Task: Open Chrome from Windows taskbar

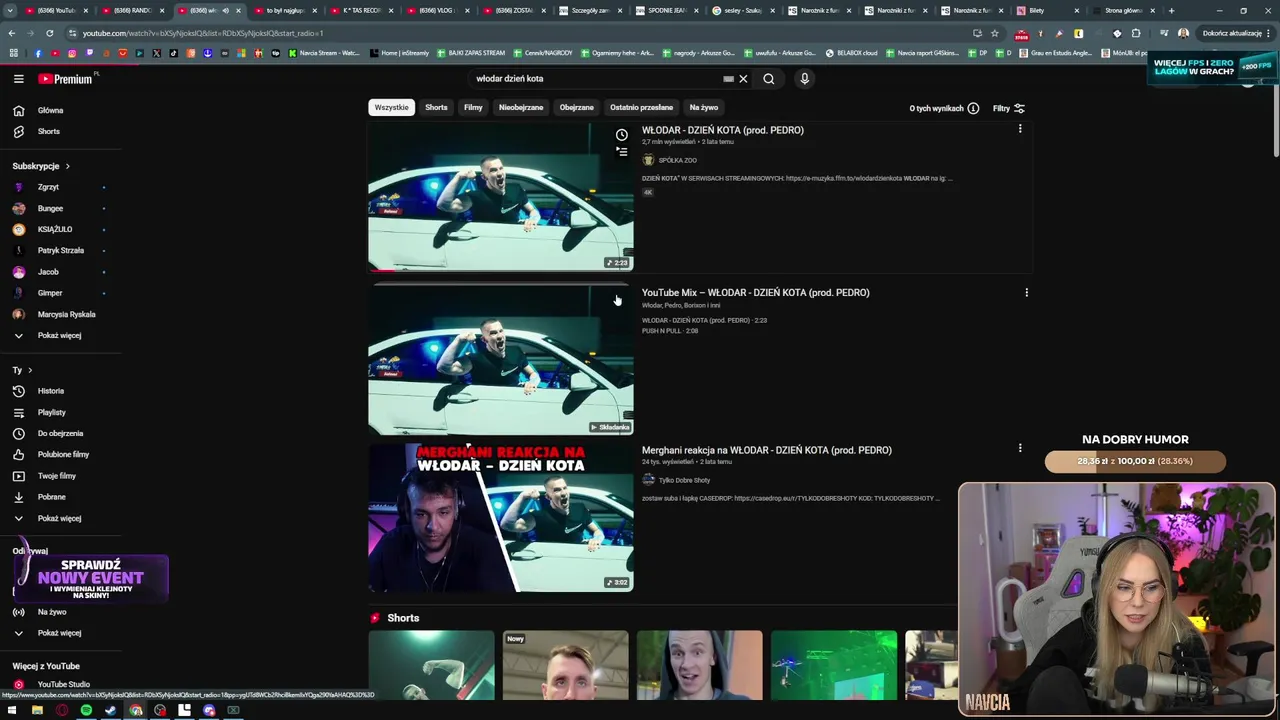Action: 135,710
